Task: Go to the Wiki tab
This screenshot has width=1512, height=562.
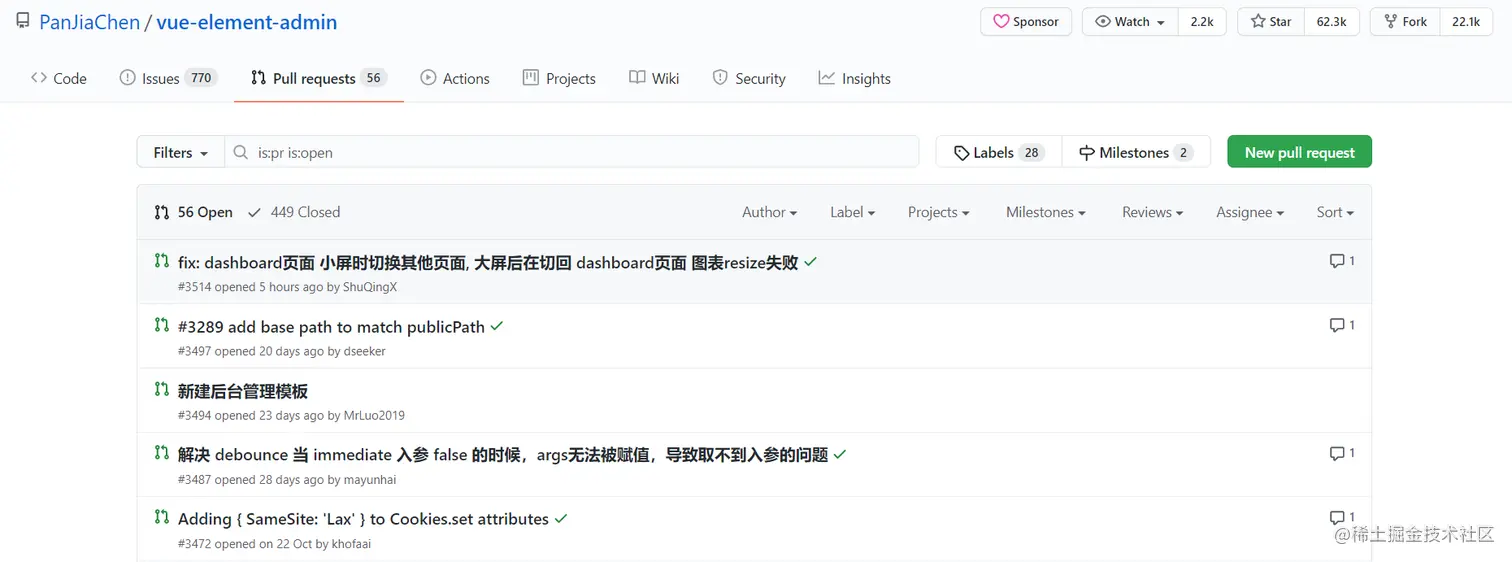Action: click(x=654, y=78)
